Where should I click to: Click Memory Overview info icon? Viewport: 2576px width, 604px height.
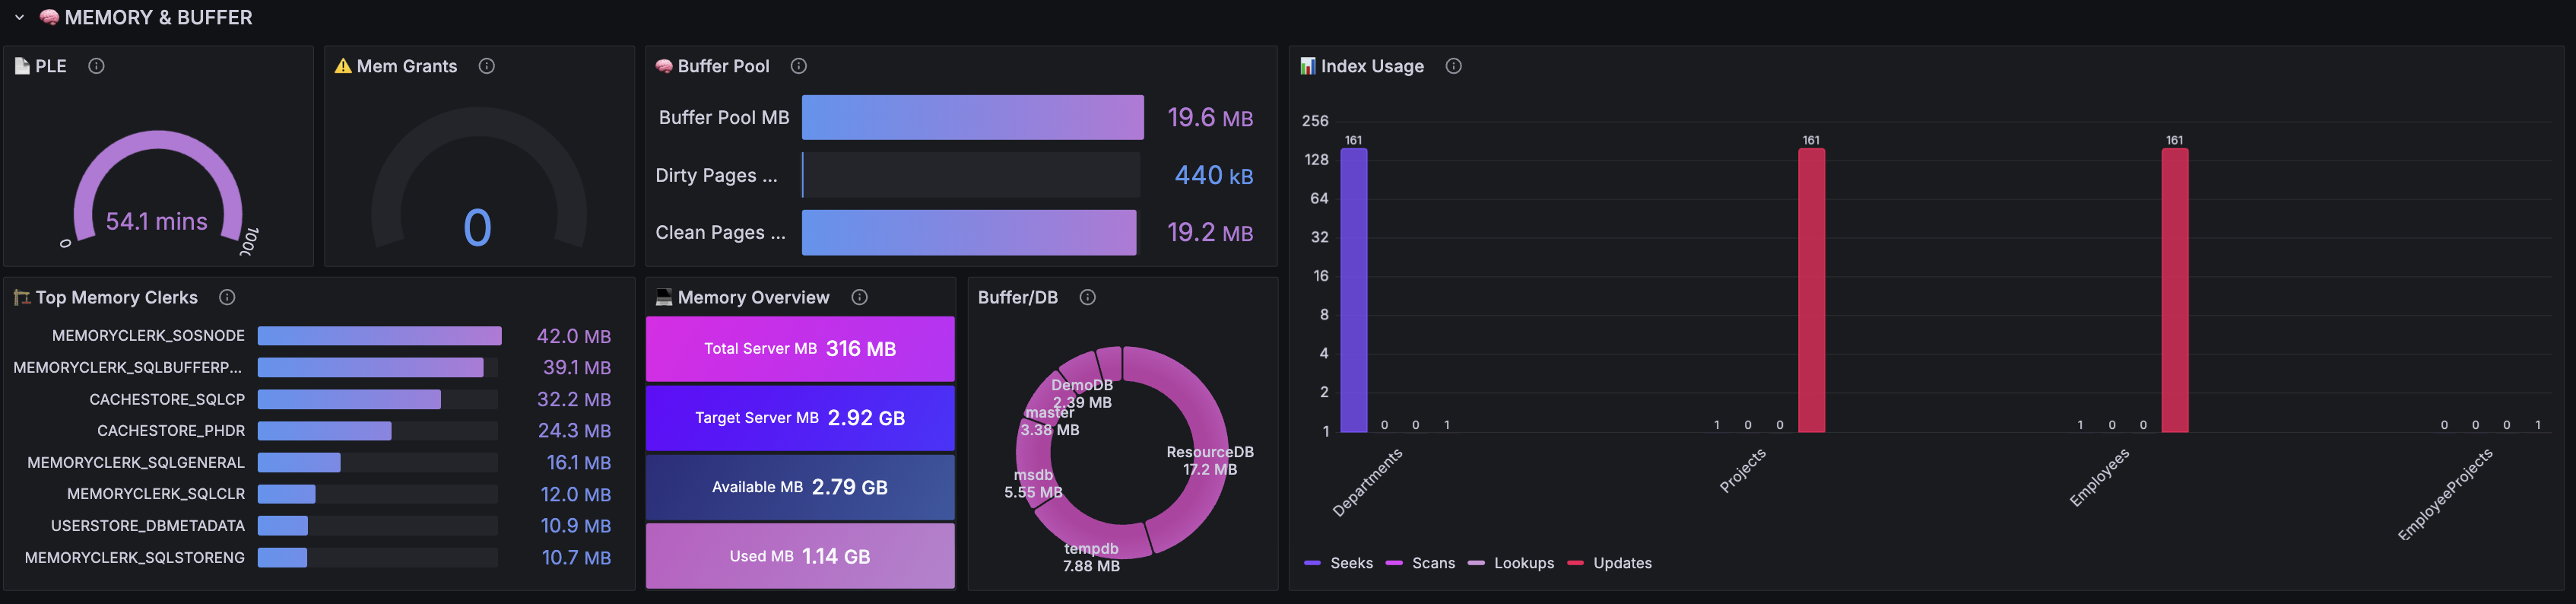(860, 297)
